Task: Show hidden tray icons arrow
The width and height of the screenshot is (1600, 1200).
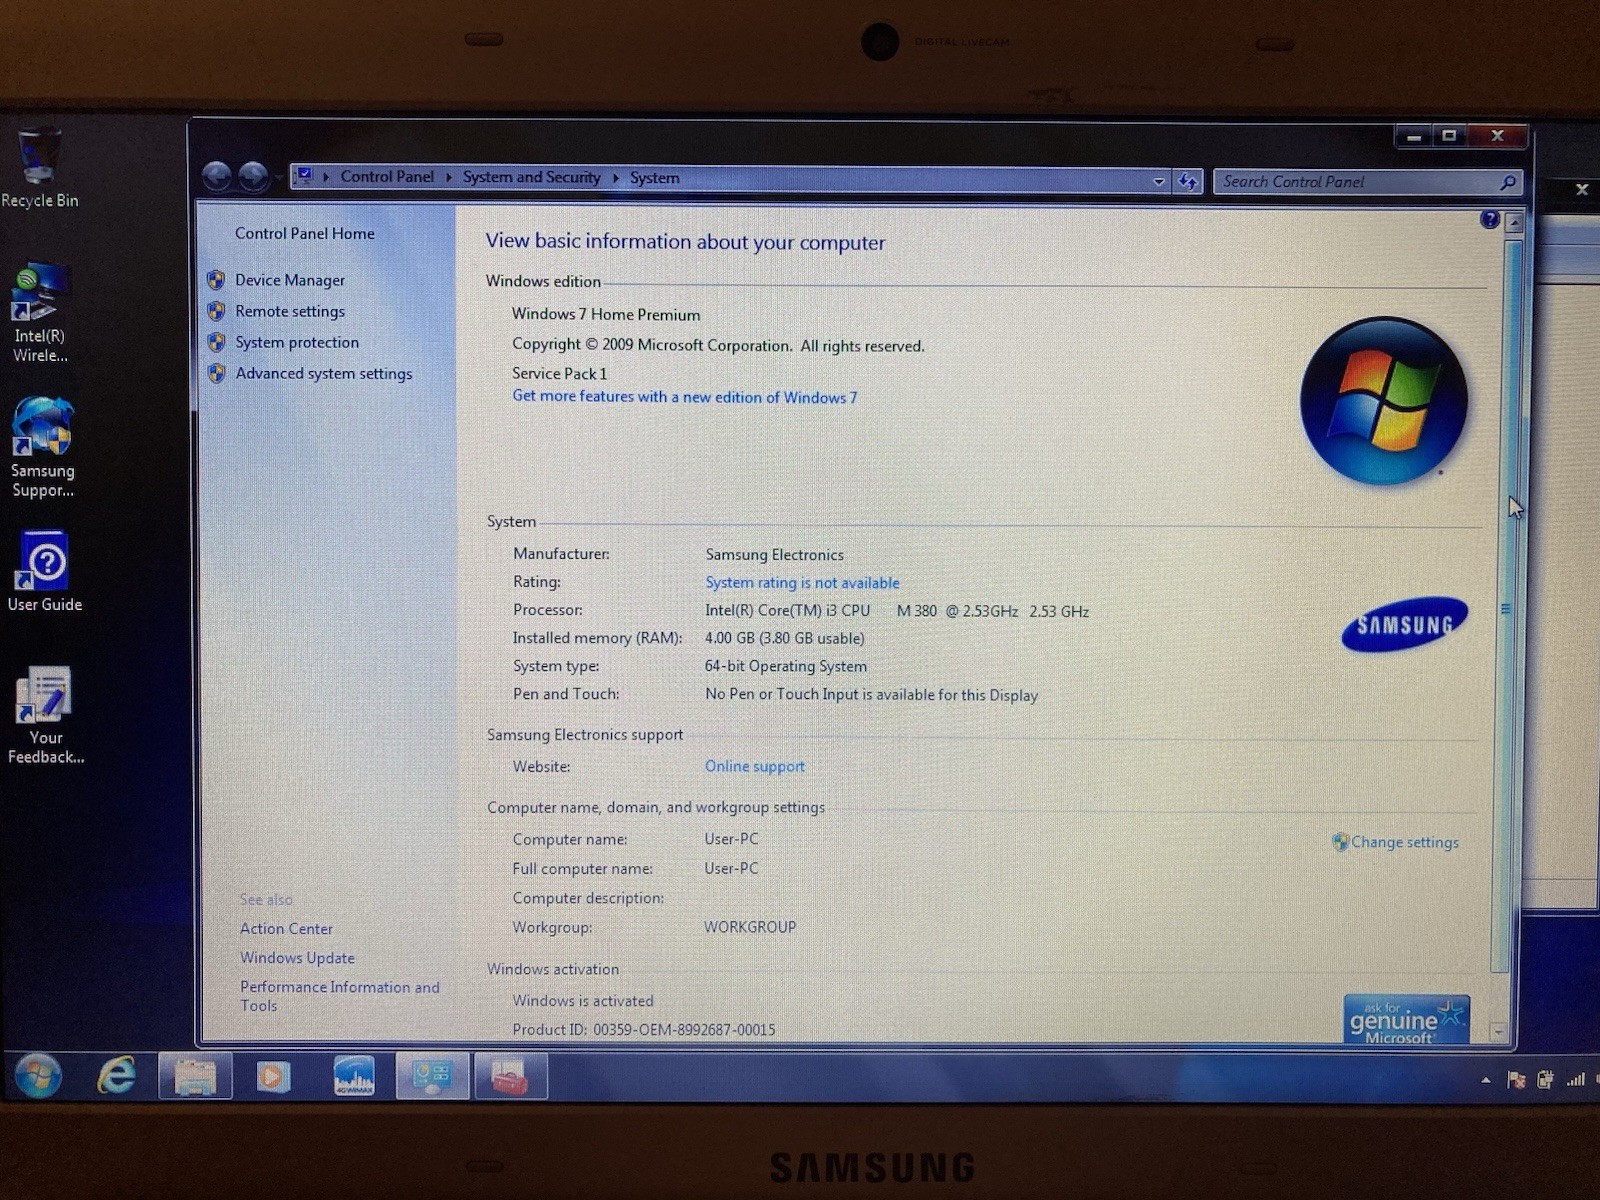Action: [x=1485, y=1080]
